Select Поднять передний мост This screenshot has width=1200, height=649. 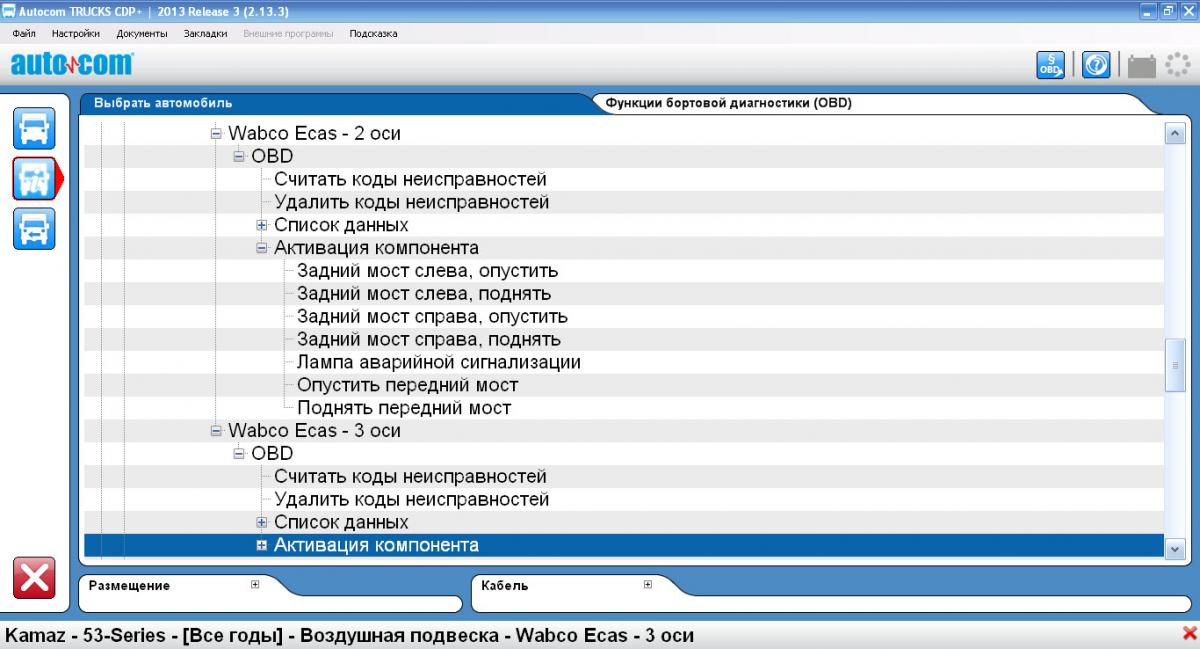pyautogui.click(x=404, y=408)
